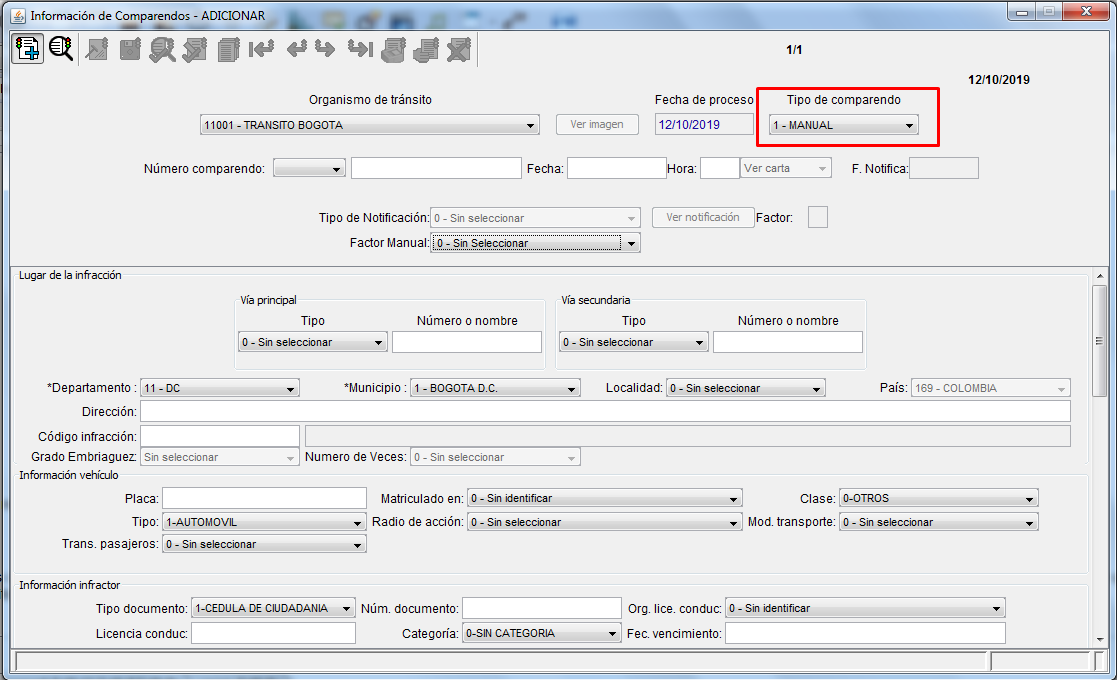Click the Dirección text field
This screenshot has height=680, width=1117.
coord(604,411)
